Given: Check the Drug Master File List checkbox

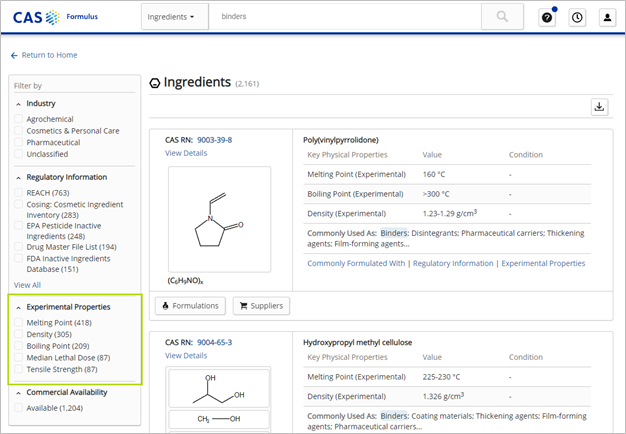Looking at the screenshot, I should click(18, 246).
